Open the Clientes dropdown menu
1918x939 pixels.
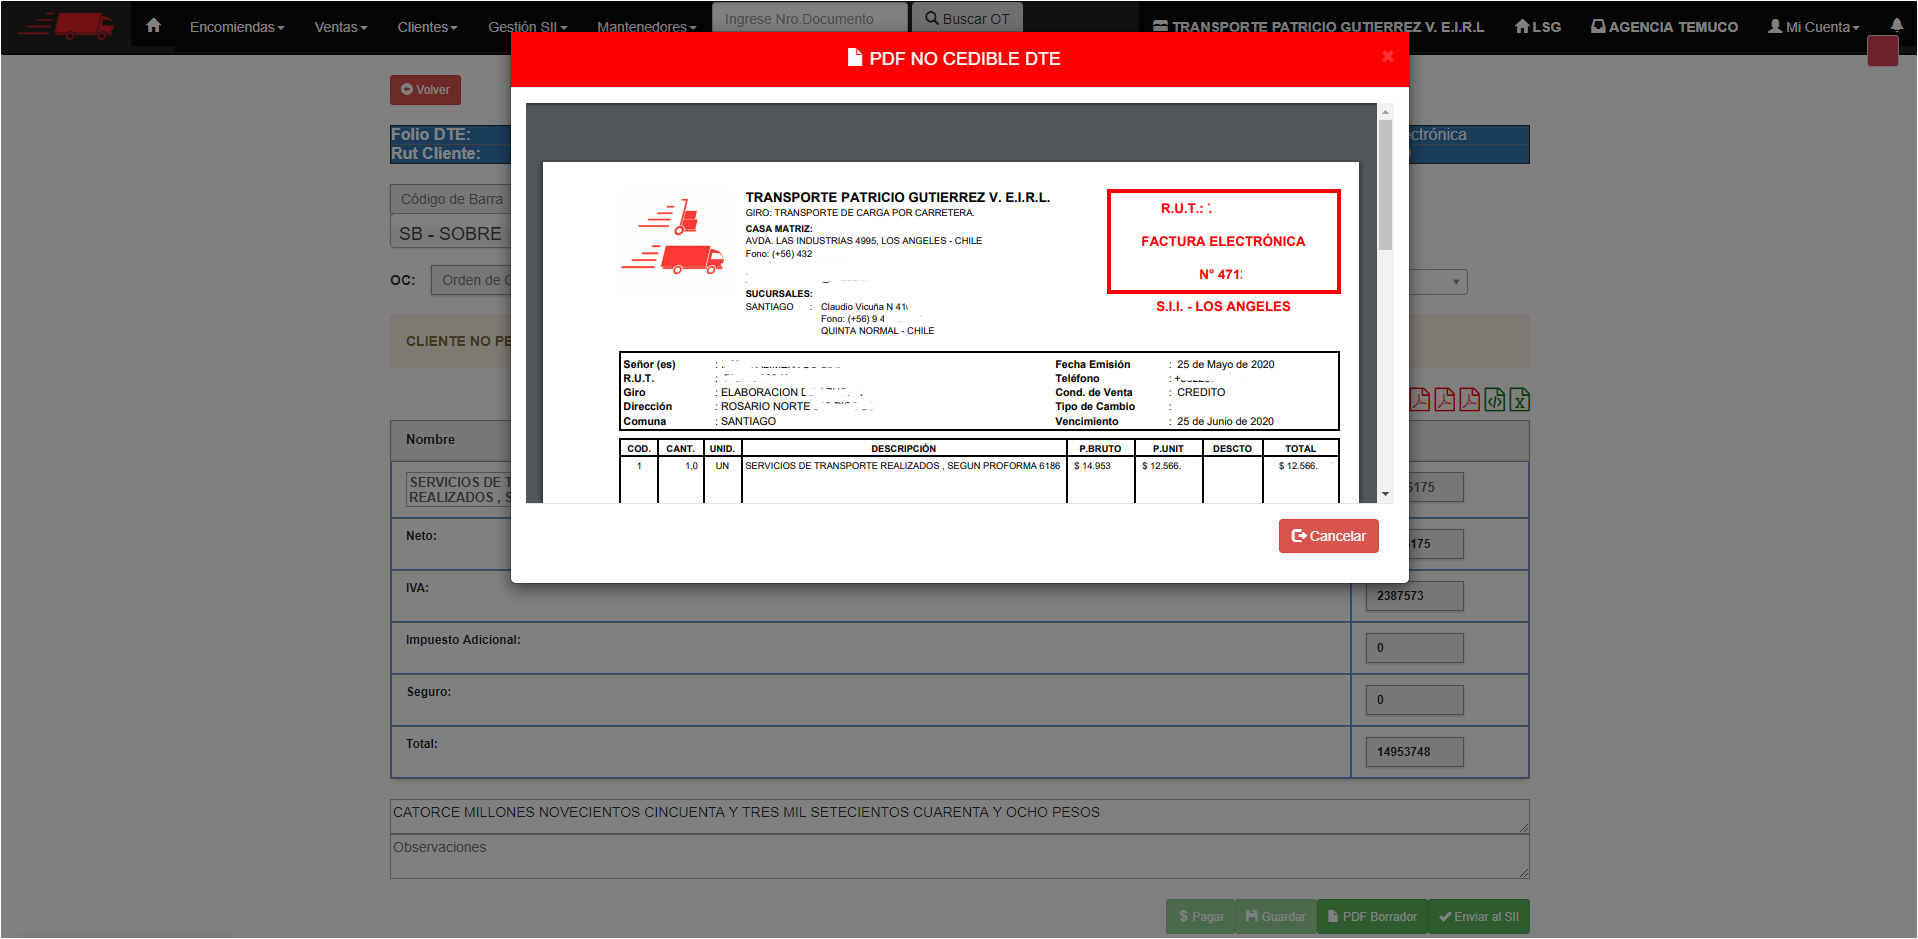click(427, 27)
